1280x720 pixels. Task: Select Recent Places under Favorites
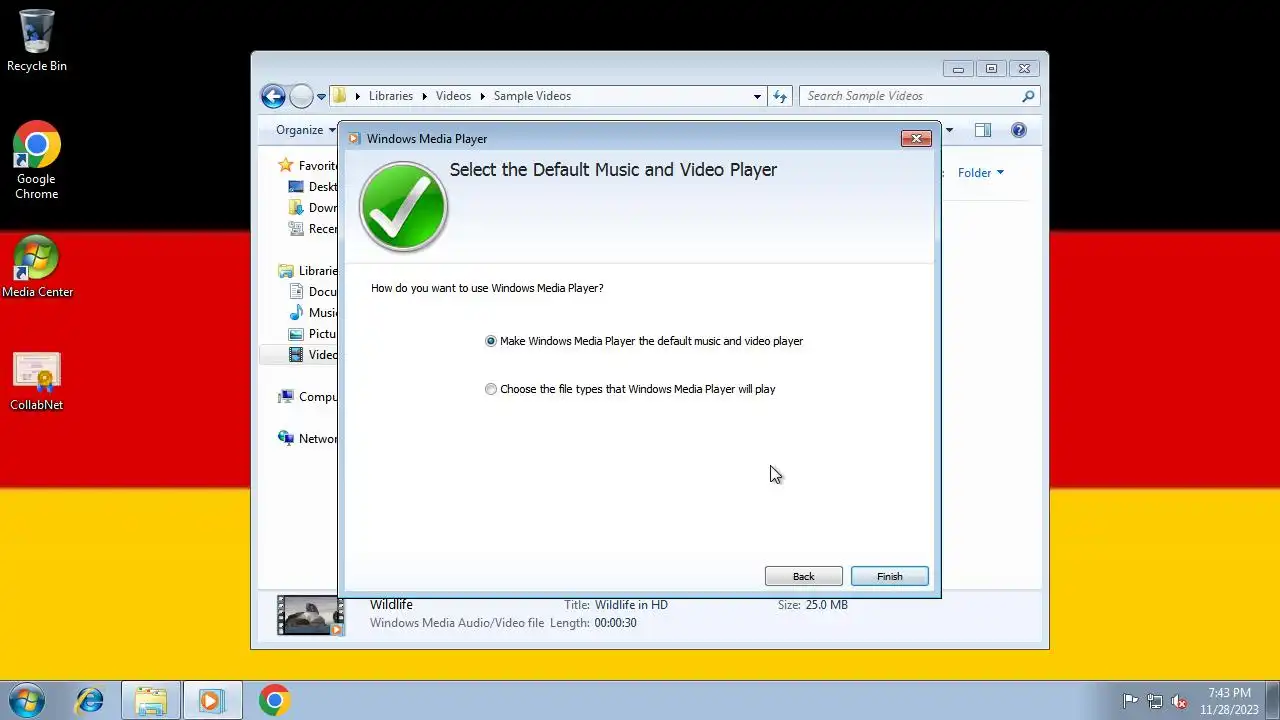click(x=313, y=229)
